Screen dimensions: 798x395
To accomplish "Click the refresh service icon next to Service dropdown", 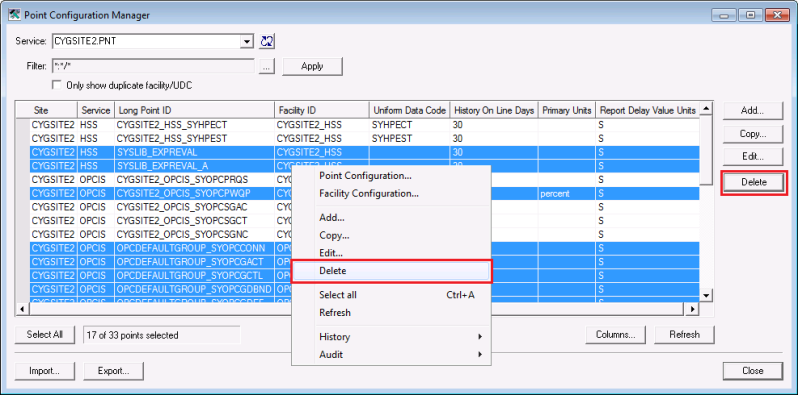I will [x=267, y=41].
